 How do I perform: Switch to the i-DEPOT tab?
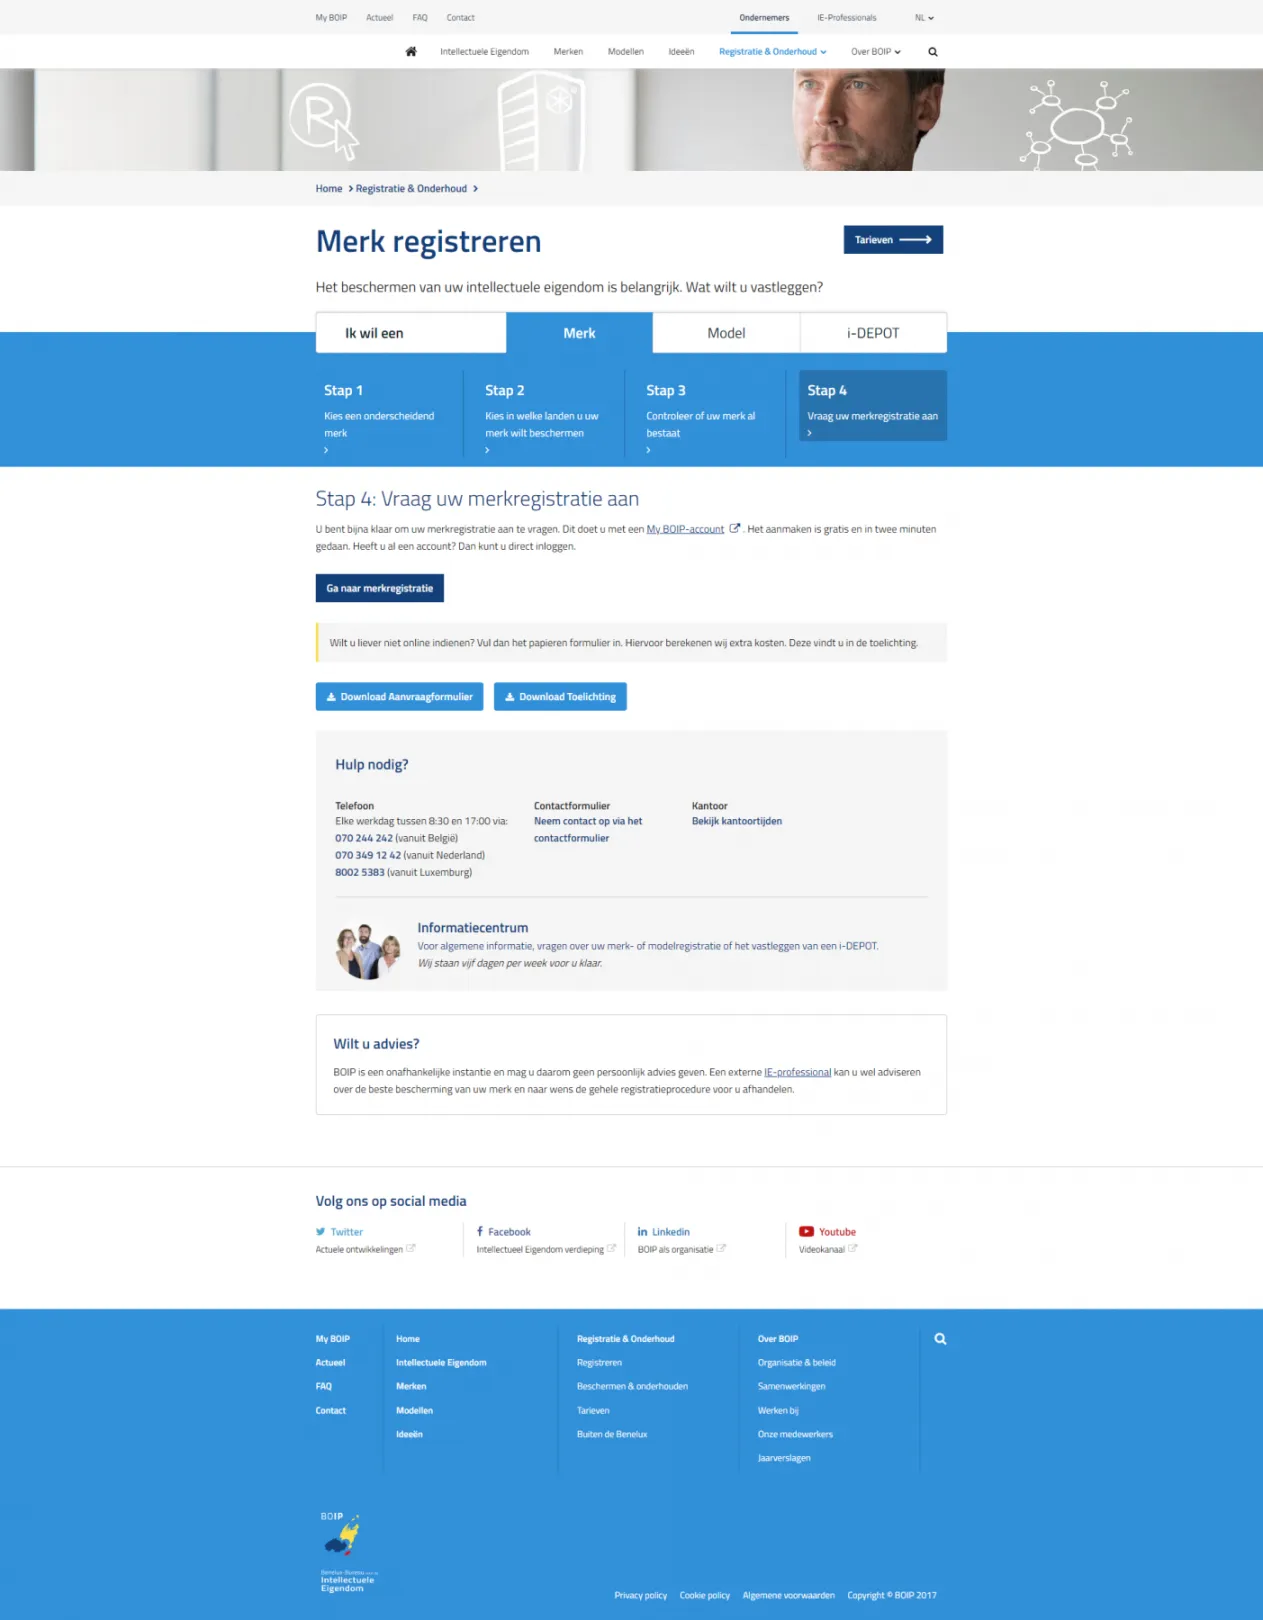873,333
